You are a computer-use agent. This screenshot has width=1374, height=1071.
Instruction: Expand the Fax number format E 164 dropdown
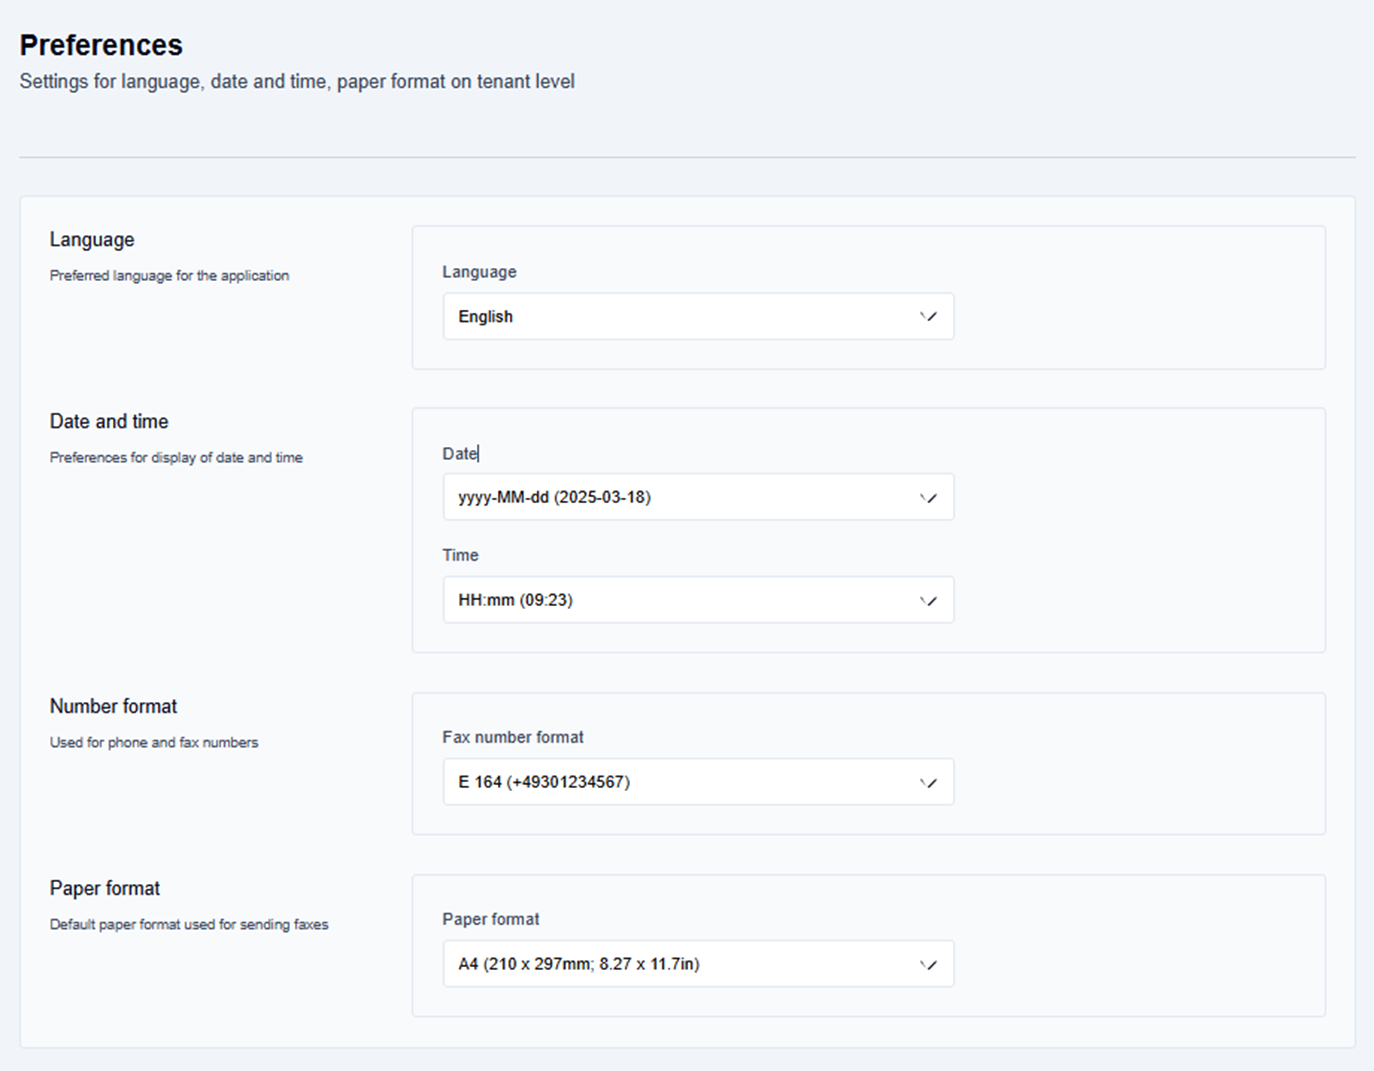697,782
